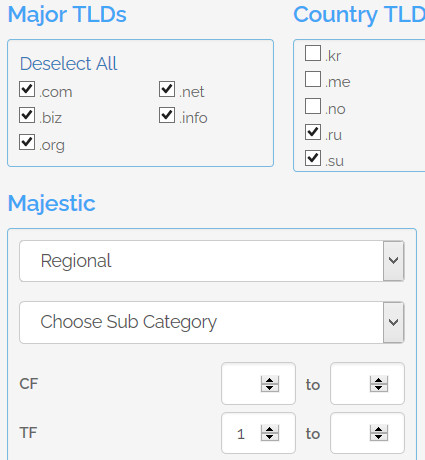Click the Deselect All link
This screenshot has height=460, width=425.
68,63
